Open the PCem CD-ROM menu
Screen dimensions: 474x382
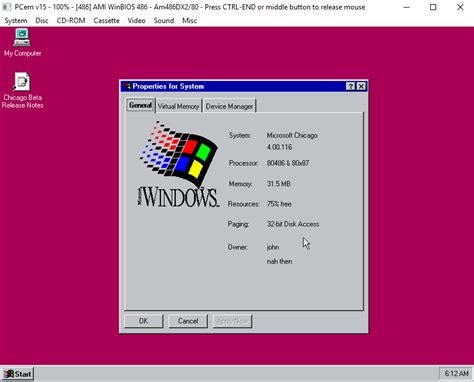[71, 21]
